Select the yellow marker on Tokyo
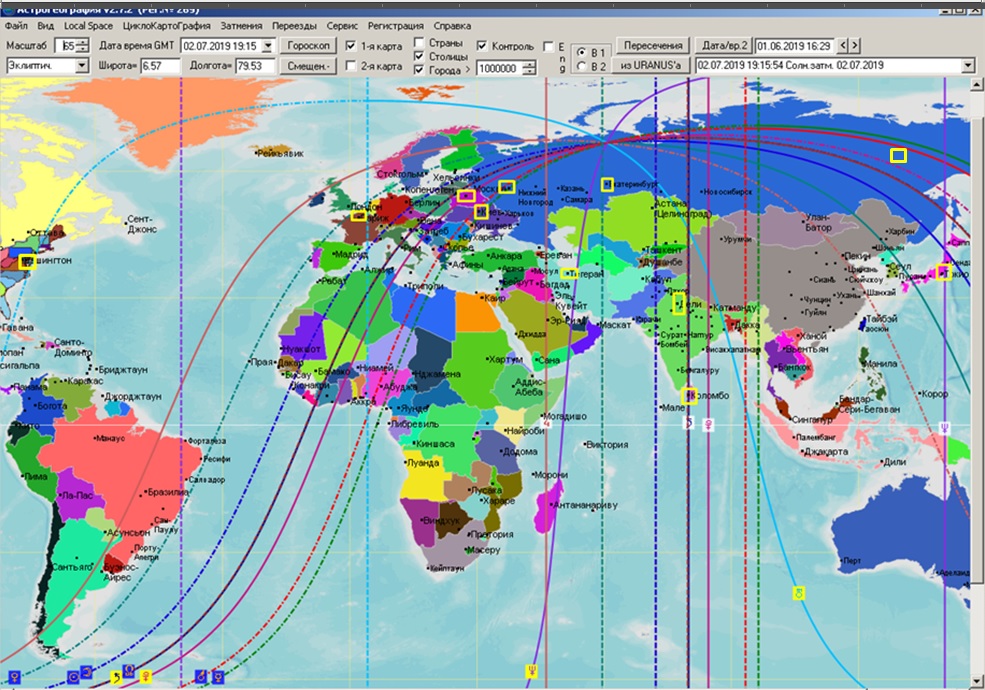Screen dimensions: 985x690 [x=944, y=272]
